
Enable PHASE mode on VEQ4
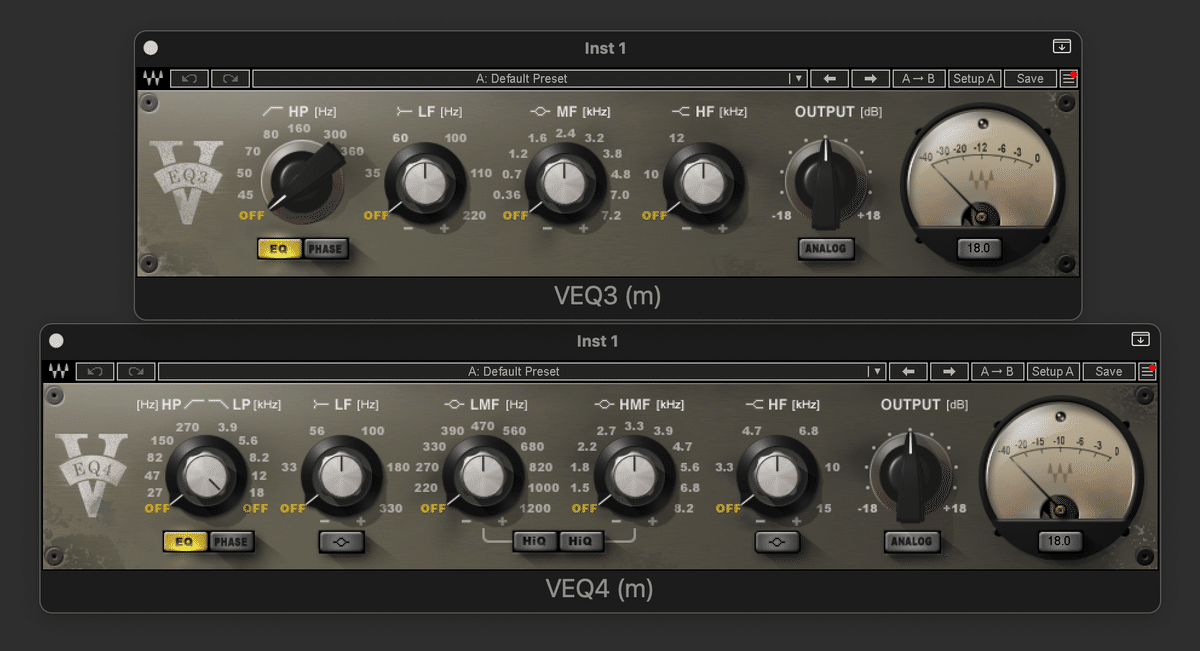click(230, 541)
